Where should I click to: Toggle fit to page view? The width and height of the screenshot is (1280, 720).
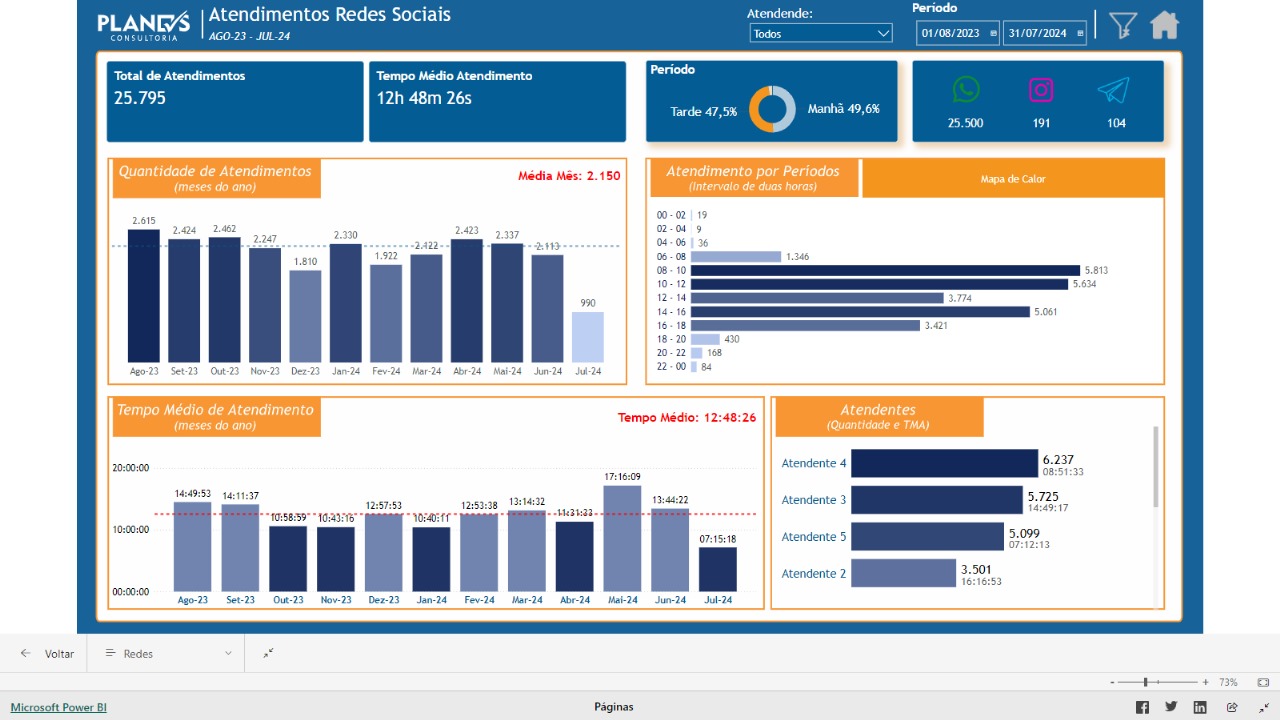pyautogui.click(x=1263, y=682)
